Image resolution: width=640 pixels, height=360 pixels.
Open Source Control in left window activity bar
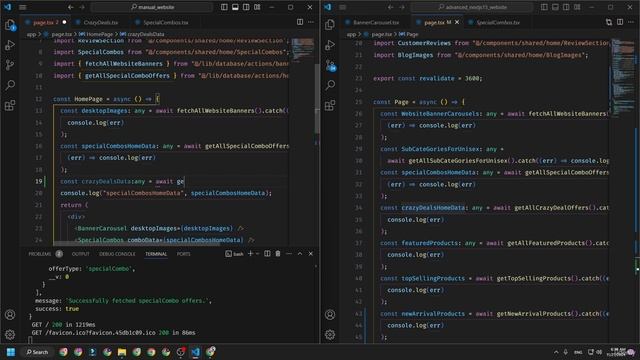(x=10, y=65)
